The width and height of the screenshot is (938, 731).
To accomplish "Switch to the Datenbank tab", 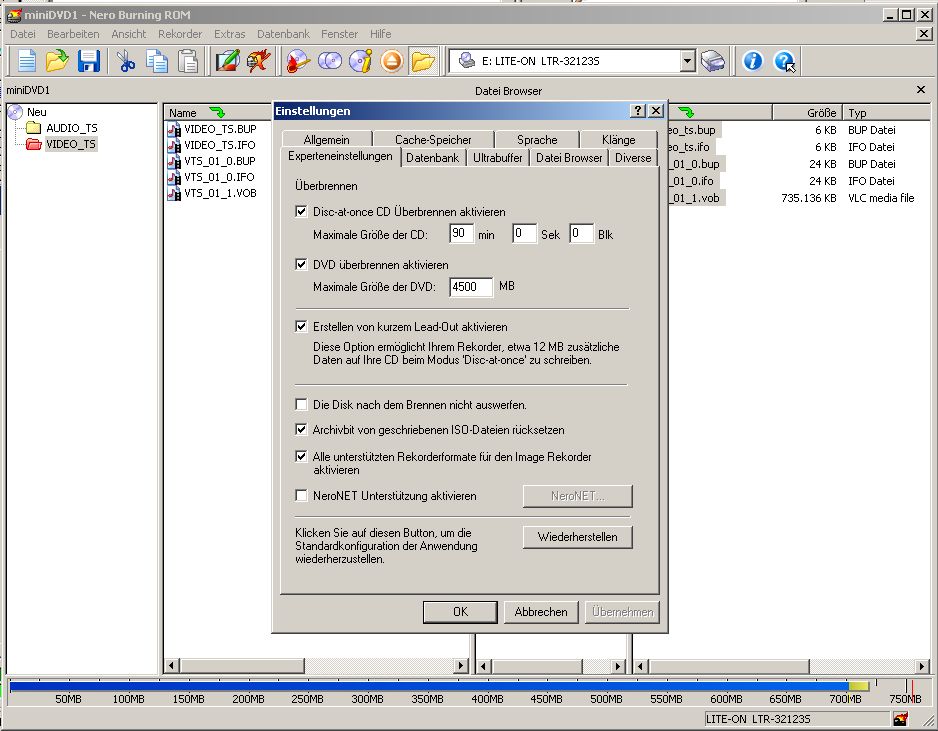I will pyautogui.click(x=433, y=158).
